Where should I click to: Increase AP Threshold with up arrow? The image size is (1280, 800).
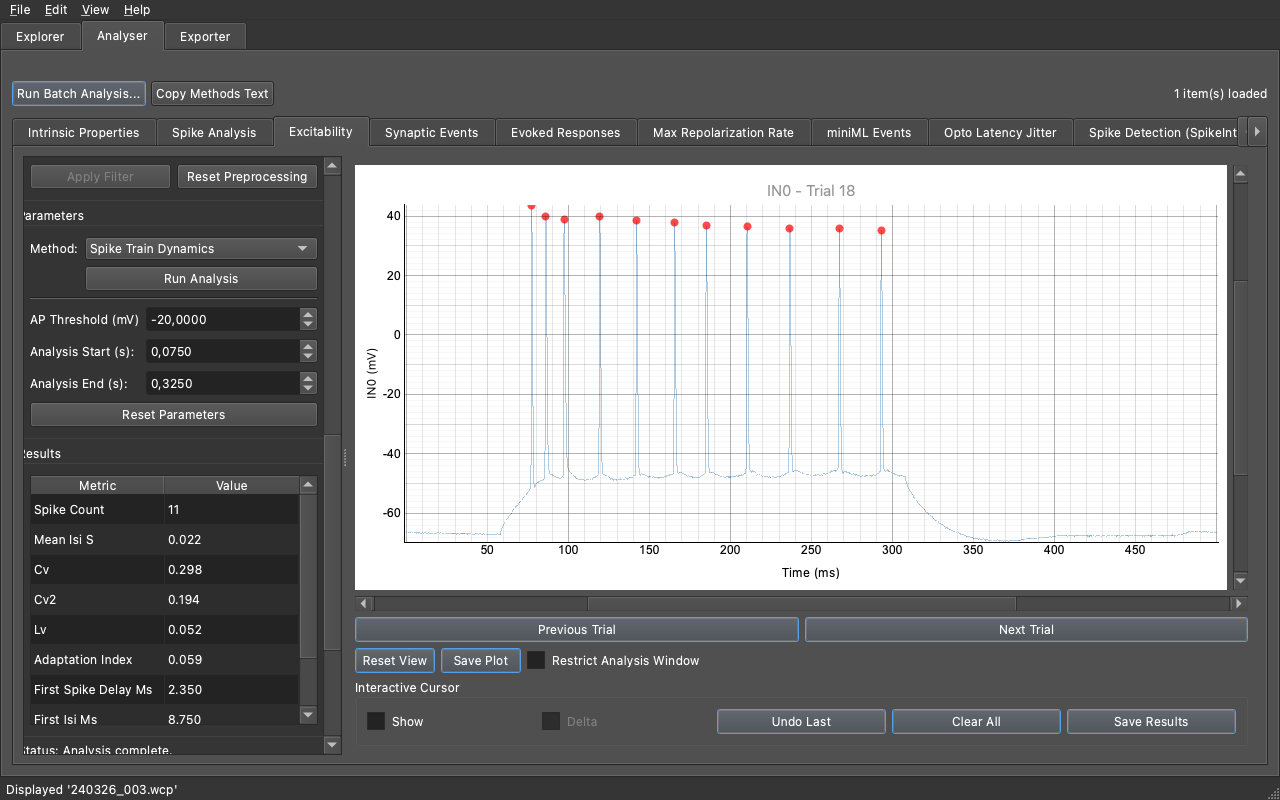point(308,314)
